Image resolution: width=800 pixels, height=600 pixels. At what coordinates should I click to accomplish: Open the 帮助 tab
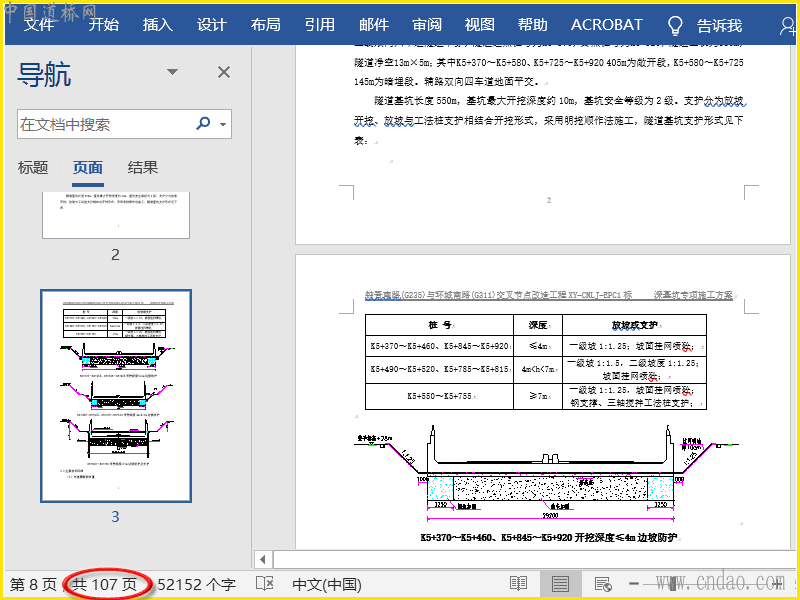tap(533, 24)
